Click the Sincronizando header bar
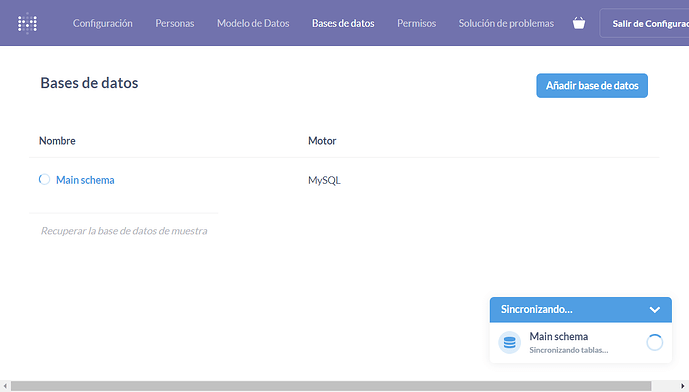 click(x=580, y=309)
